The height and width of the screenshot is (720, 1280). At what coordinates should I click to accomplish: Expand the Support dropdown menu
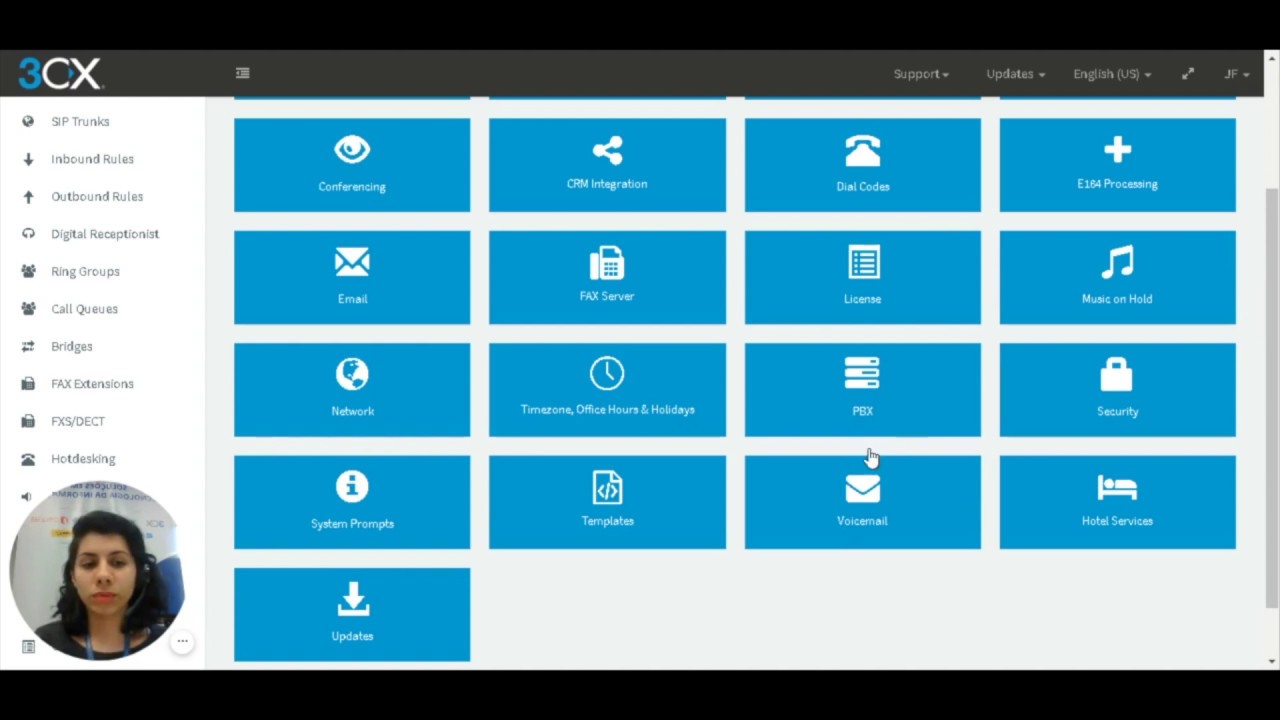coord(921,74)
